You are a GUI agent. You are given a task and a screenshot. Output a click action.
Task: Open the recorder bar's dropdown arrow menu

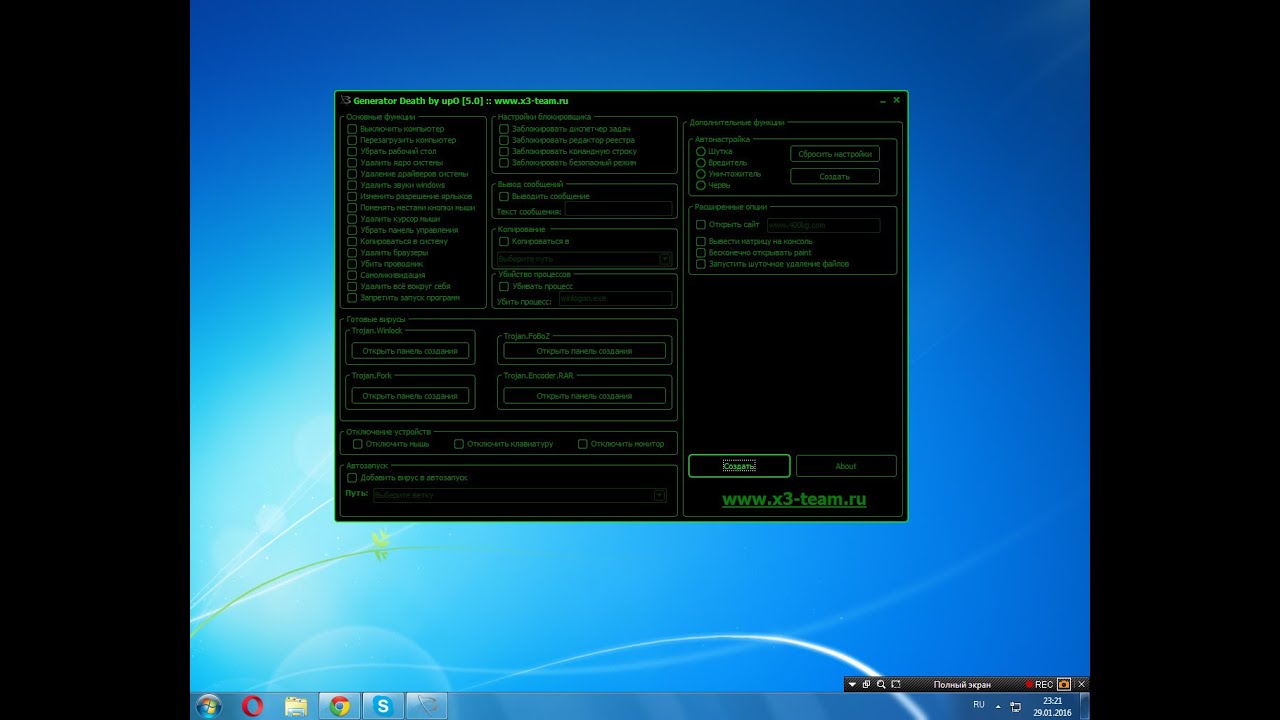852,685
